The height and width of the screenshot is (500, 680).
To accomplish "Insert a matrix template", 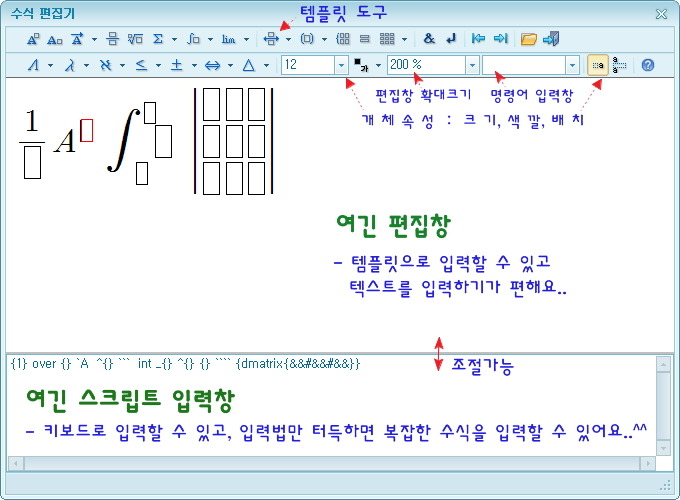I will coord(387,39).
